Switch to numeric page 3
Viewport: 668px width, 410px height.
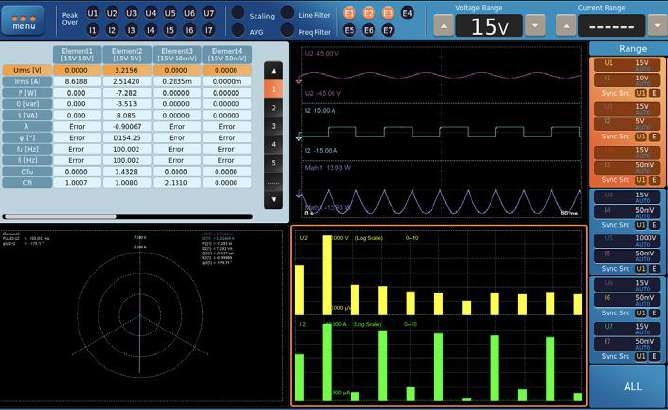(274, 126)
